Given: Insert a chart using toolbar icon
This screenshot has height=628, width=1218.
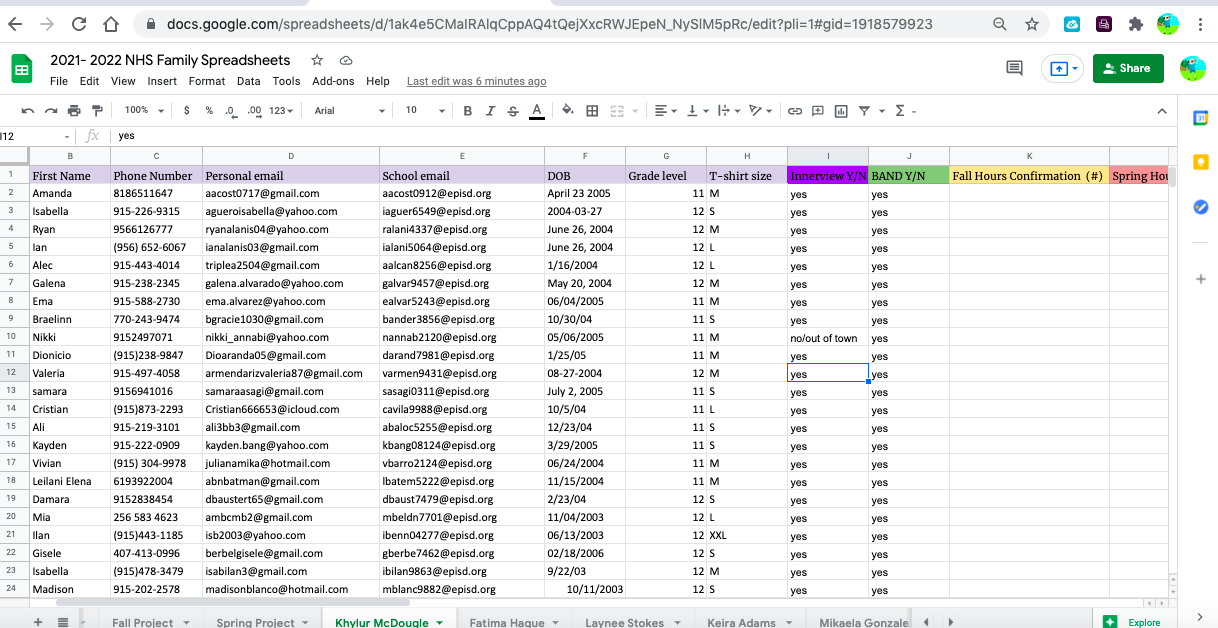Looking at the screenshot, I should click(x=841, y=111).
